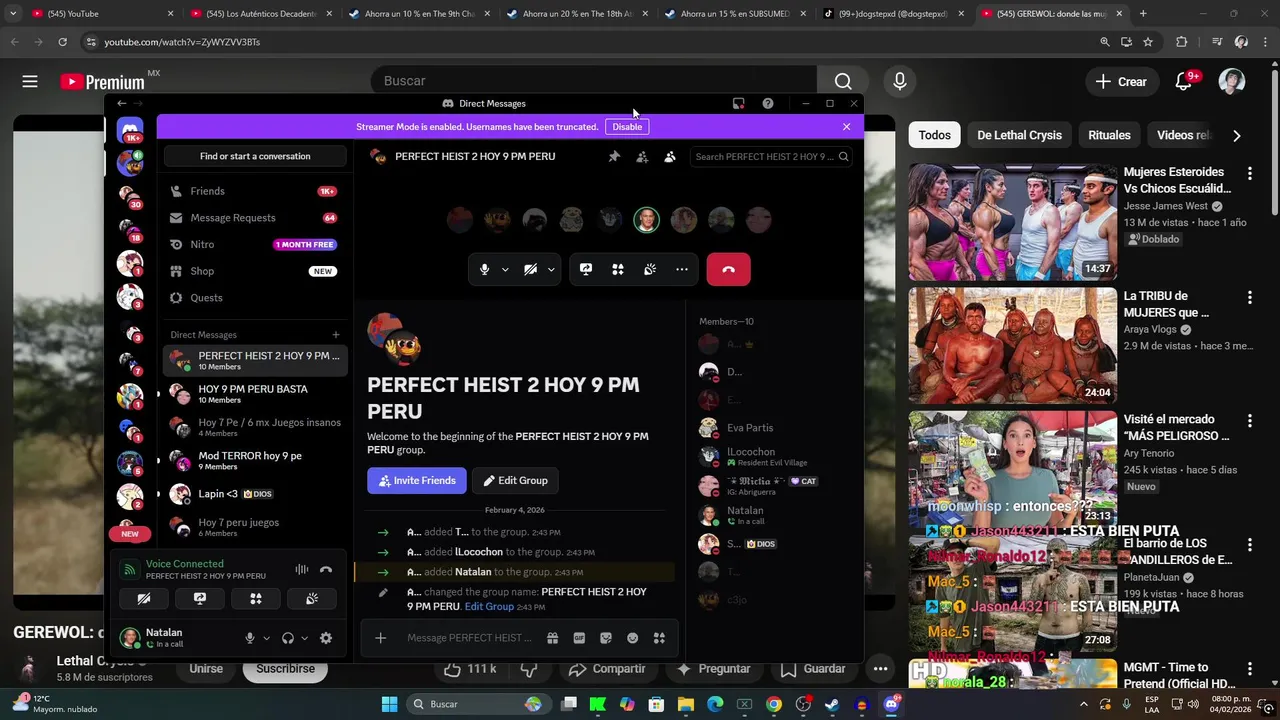
Task: Open Shop in Discord sidebar
Action: coord(256,271)
